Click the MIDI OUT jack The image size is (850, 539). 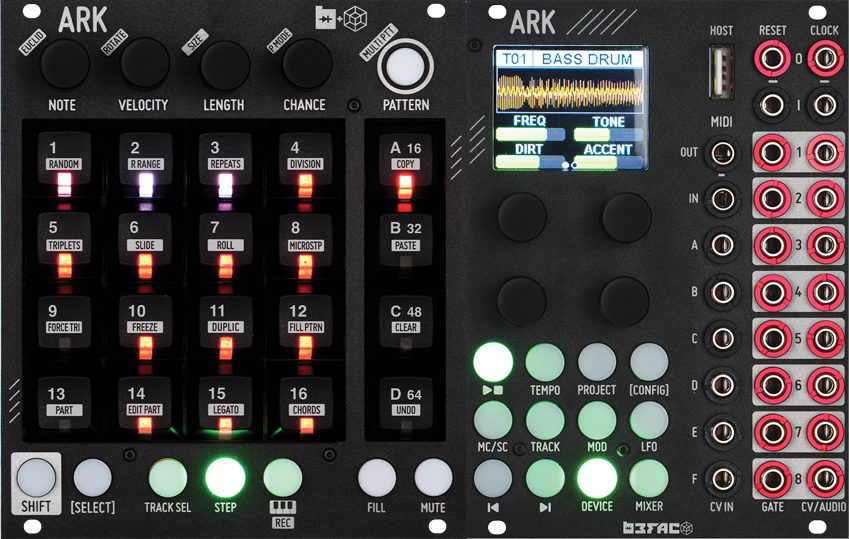[x=722, y=153]
